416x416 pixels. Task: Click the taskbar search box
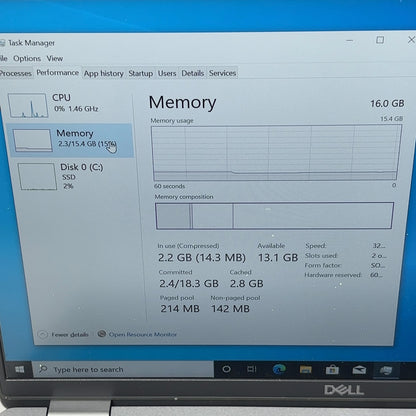123,369
